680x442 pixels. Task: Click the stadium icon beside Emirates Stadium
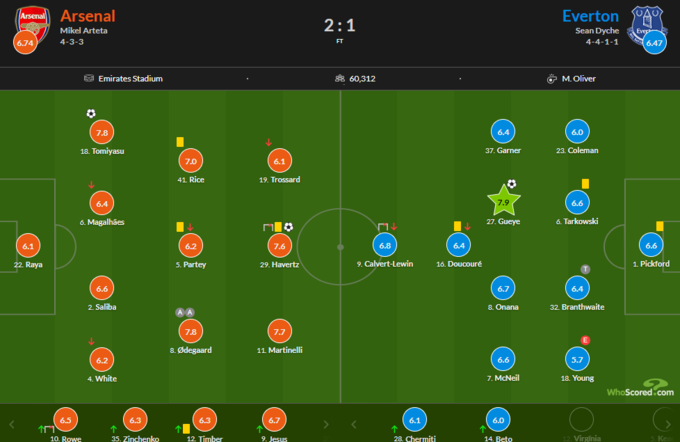pos(91,78)
